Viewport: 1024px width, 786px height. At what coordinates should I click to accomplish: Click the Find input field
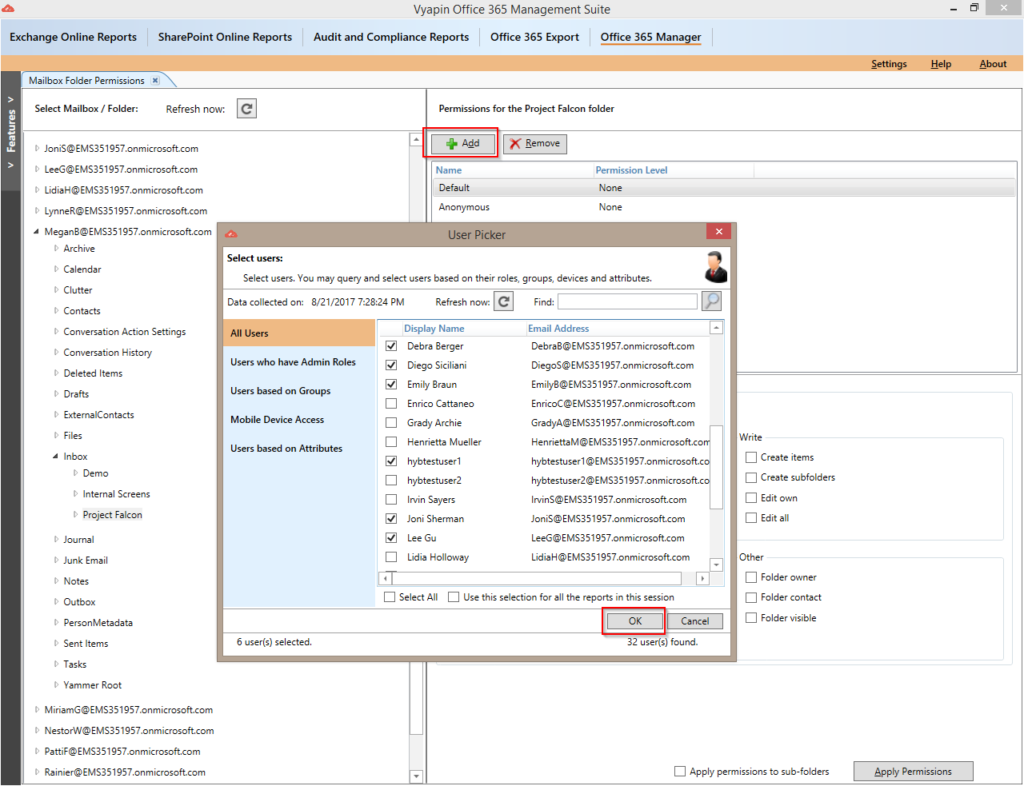point(628,302)
